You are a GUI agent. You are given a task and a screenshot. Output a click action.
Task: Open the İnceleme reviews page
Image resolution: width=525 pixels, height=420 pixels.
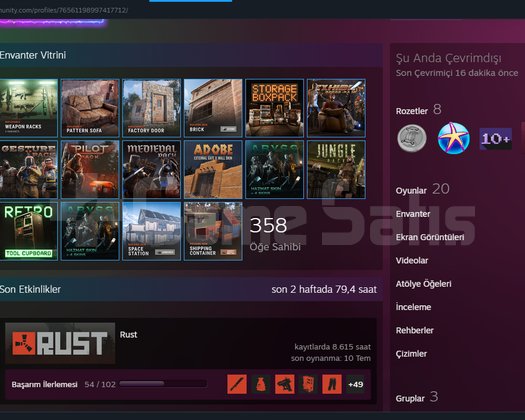point(413,307)
